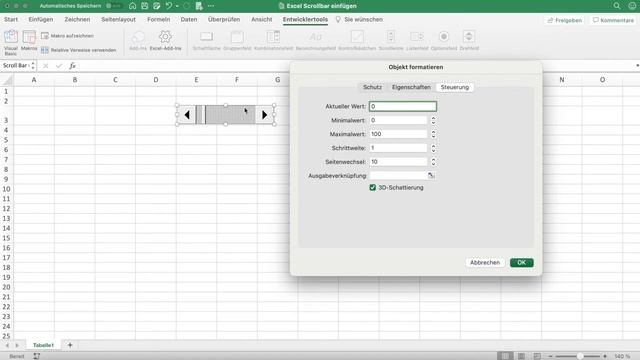The height and width of the screenshot is (360, 640).
Task: Click the save icon in title bar
Action: click(144, 6)
